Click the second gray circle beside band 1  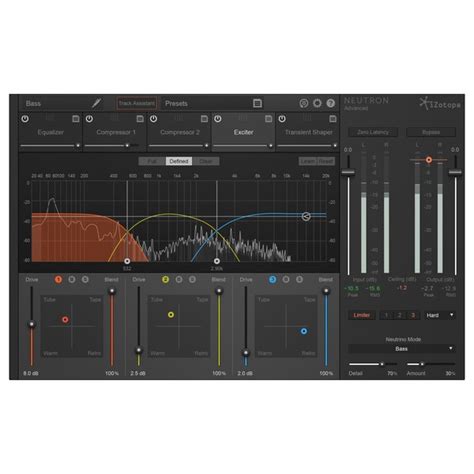(85, 279)
